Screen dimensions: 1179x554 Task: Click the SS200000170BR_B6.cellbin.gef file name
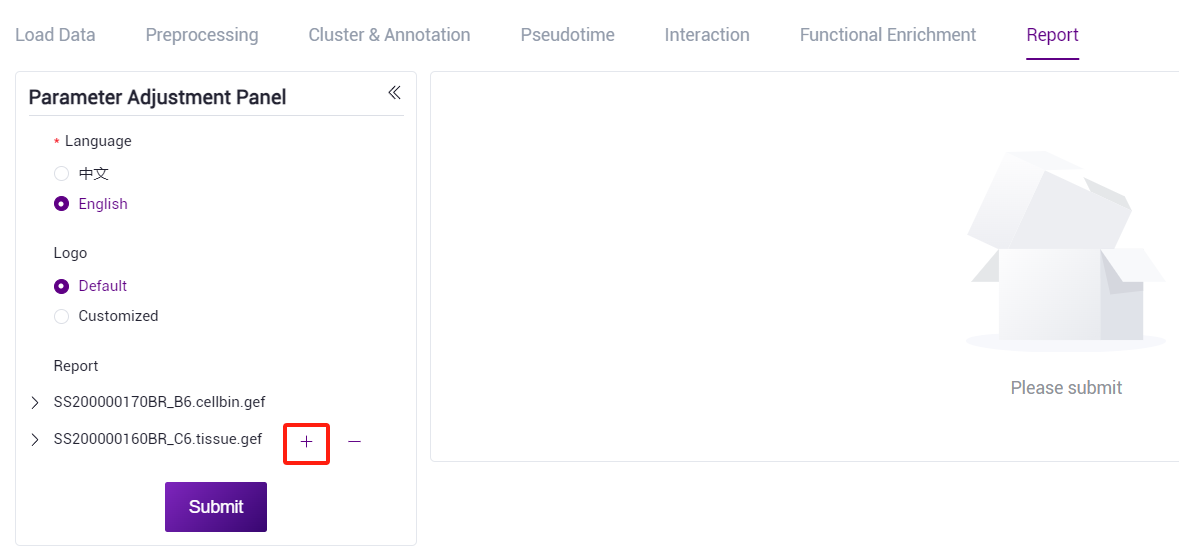[x=159, y=402]
